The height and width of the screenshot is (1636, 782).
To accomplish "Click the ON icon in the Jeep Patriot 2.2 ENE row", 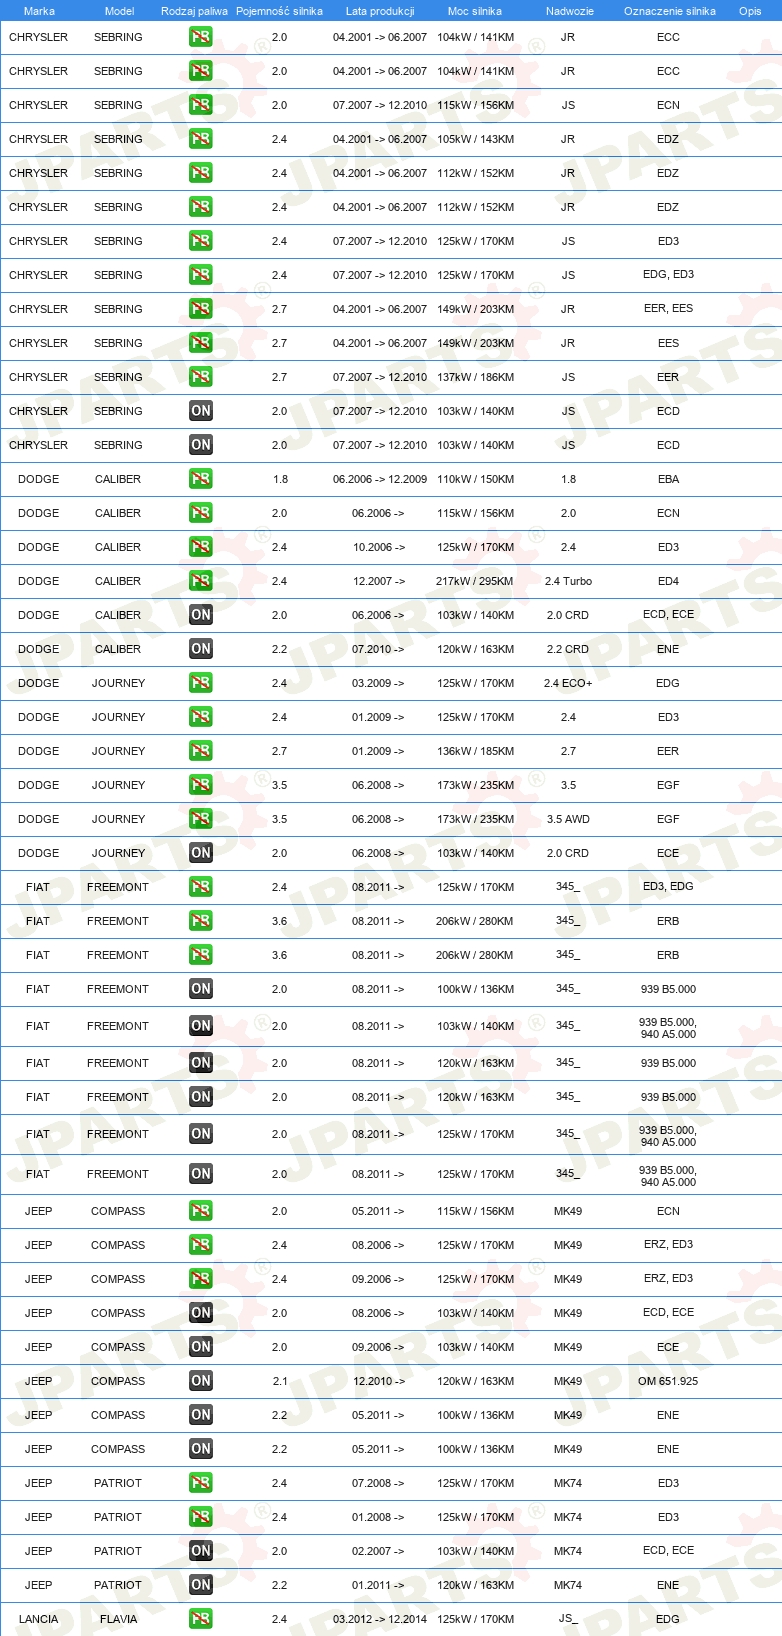I will pos(201,1585).
